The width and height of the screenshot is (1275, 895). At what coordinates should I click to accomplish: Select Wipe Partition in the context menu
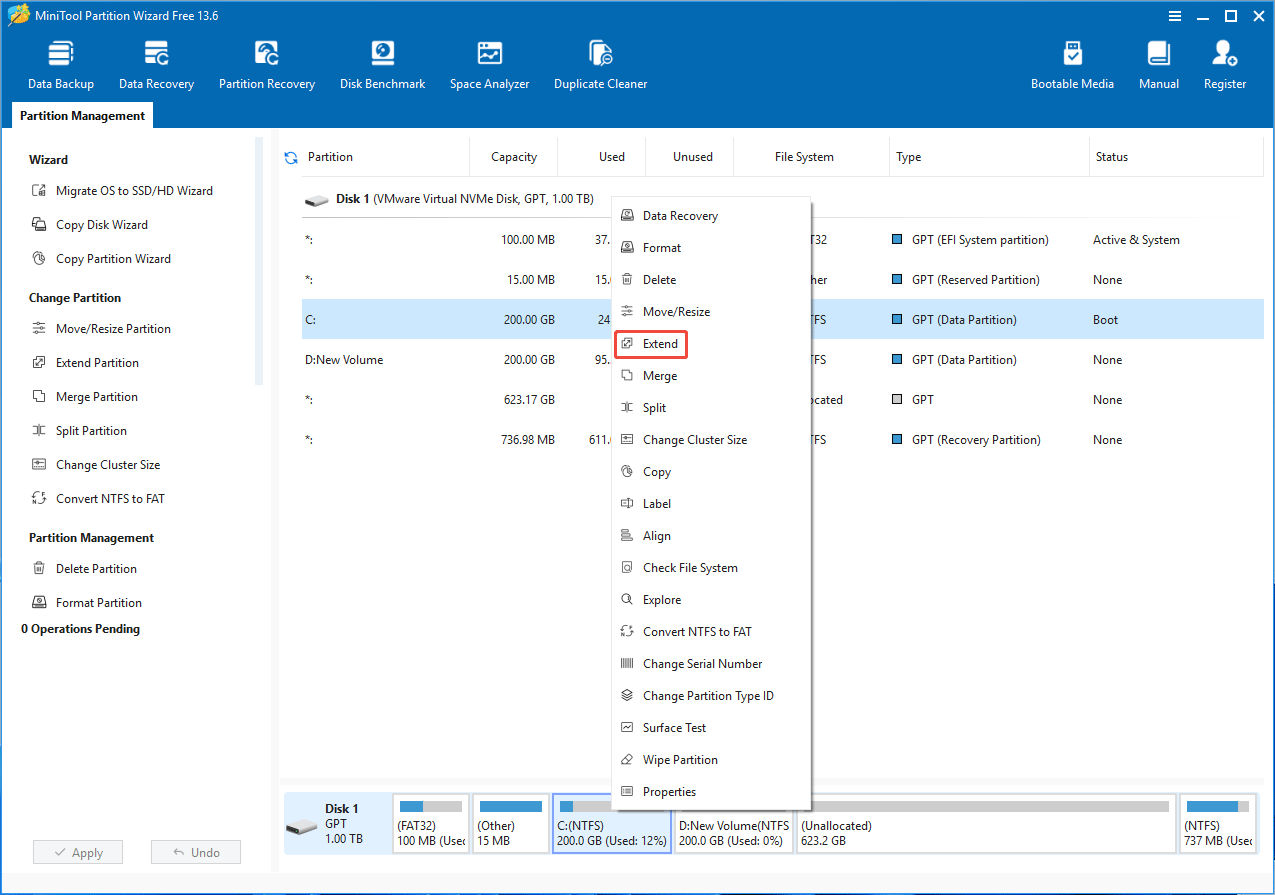click(x=711, y=760)
